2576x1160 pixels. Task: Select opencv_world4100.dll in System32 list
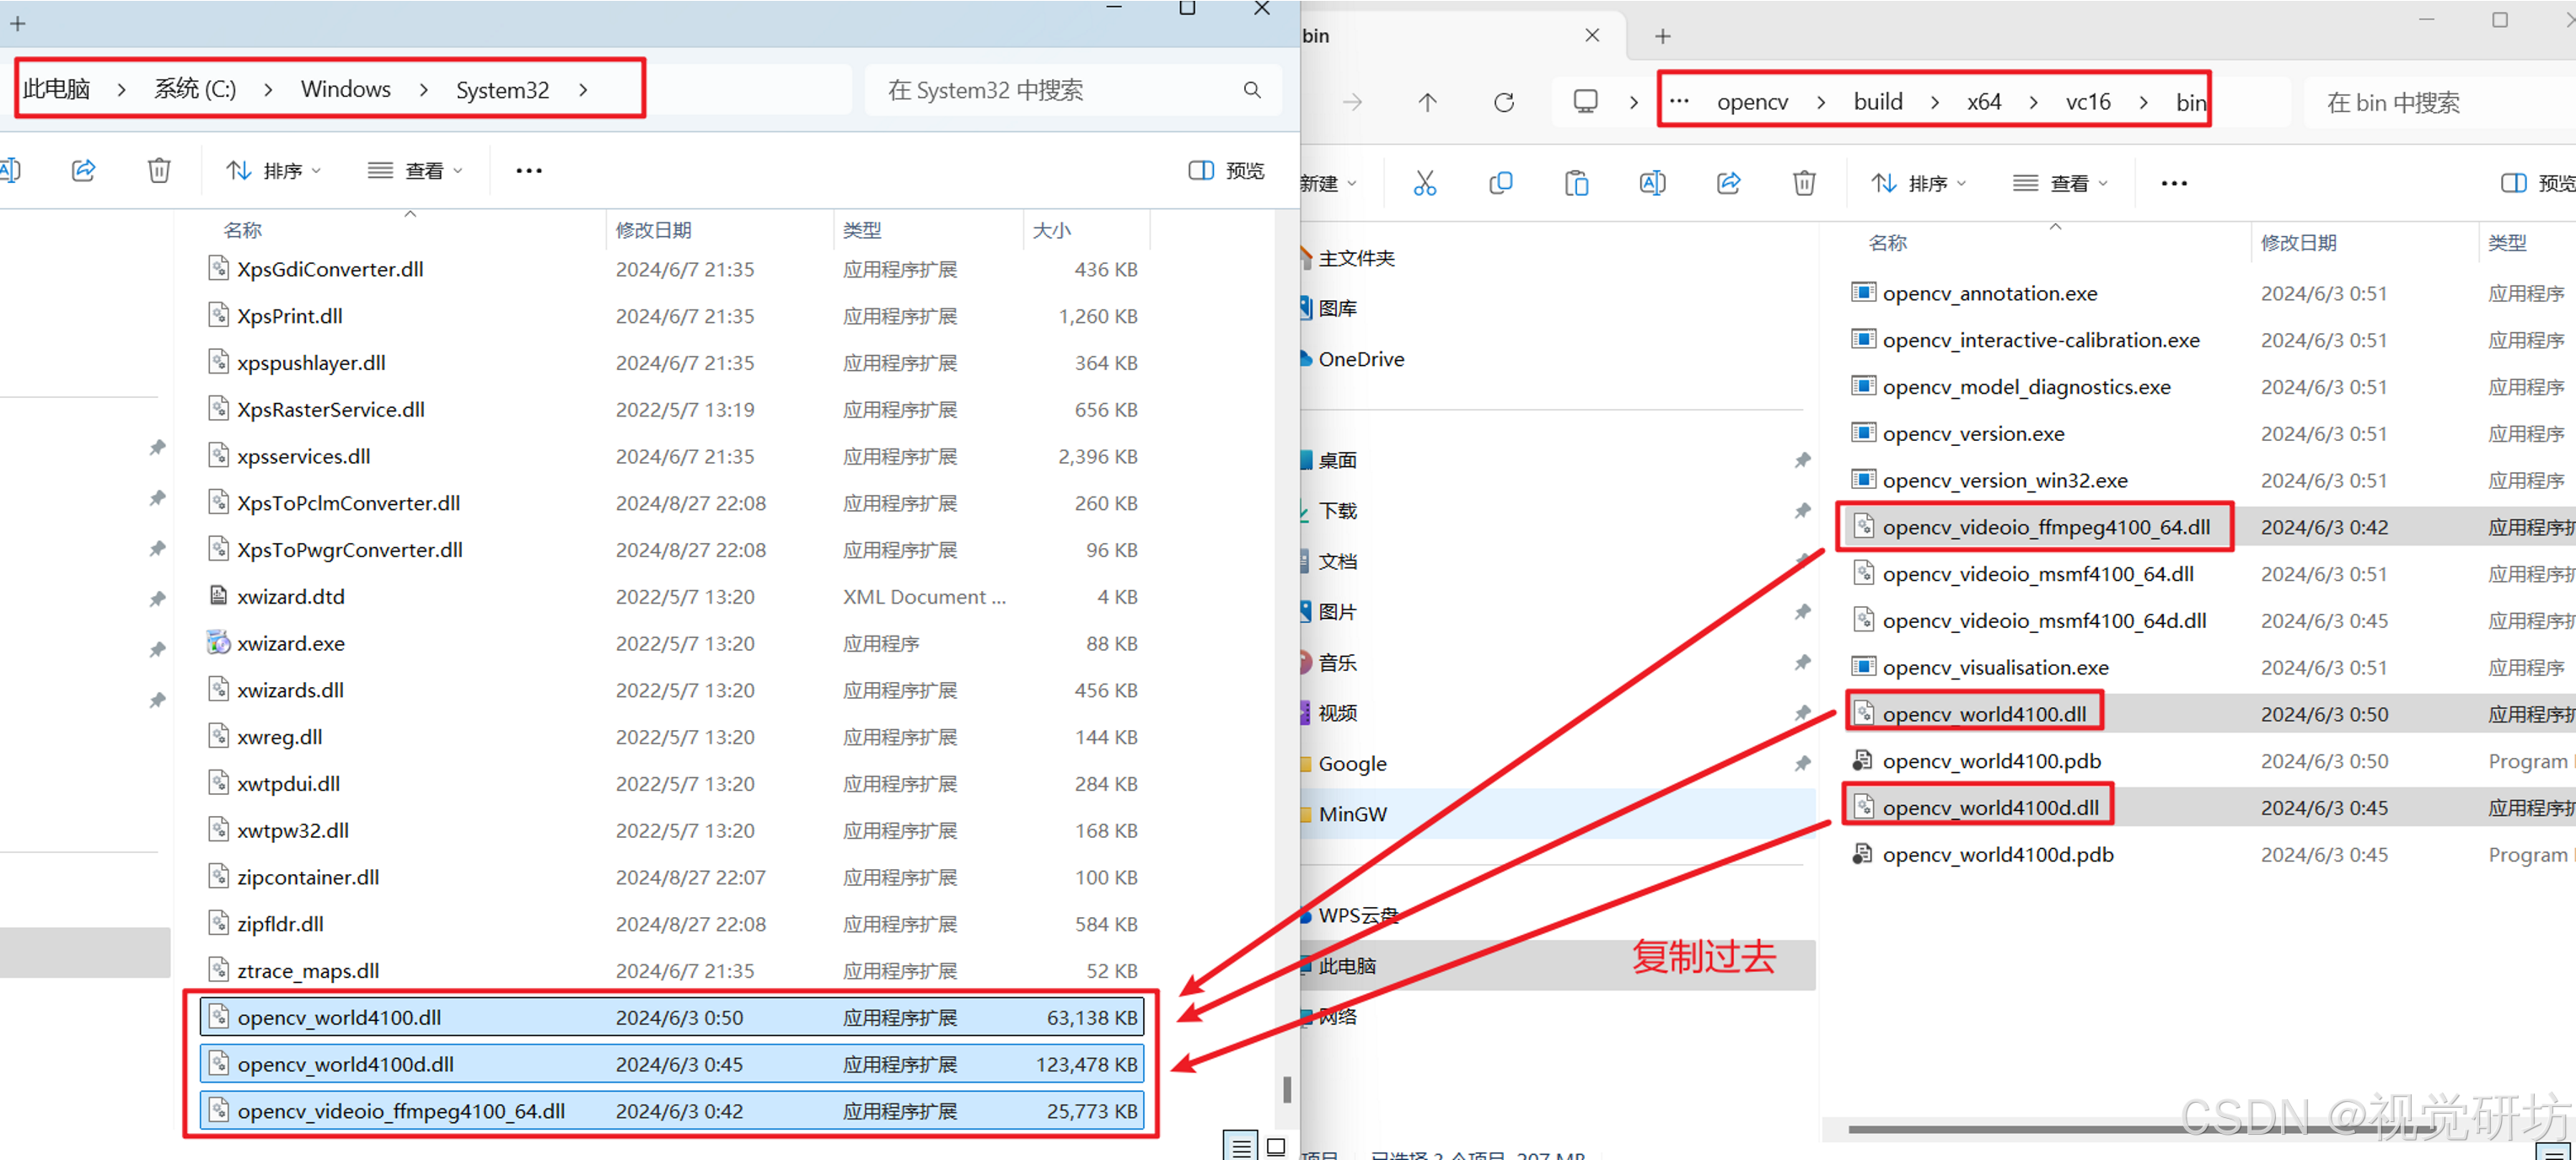[x=672, y=1017]
